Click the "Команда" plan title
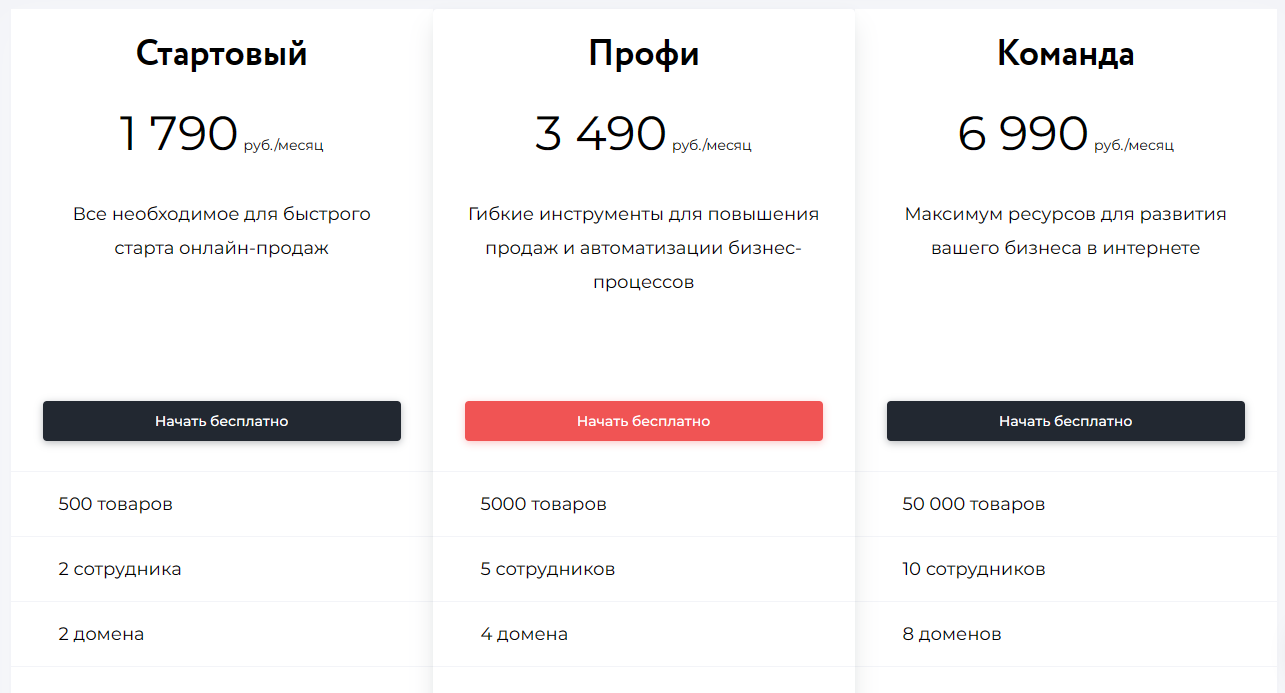 (1065, 54)
